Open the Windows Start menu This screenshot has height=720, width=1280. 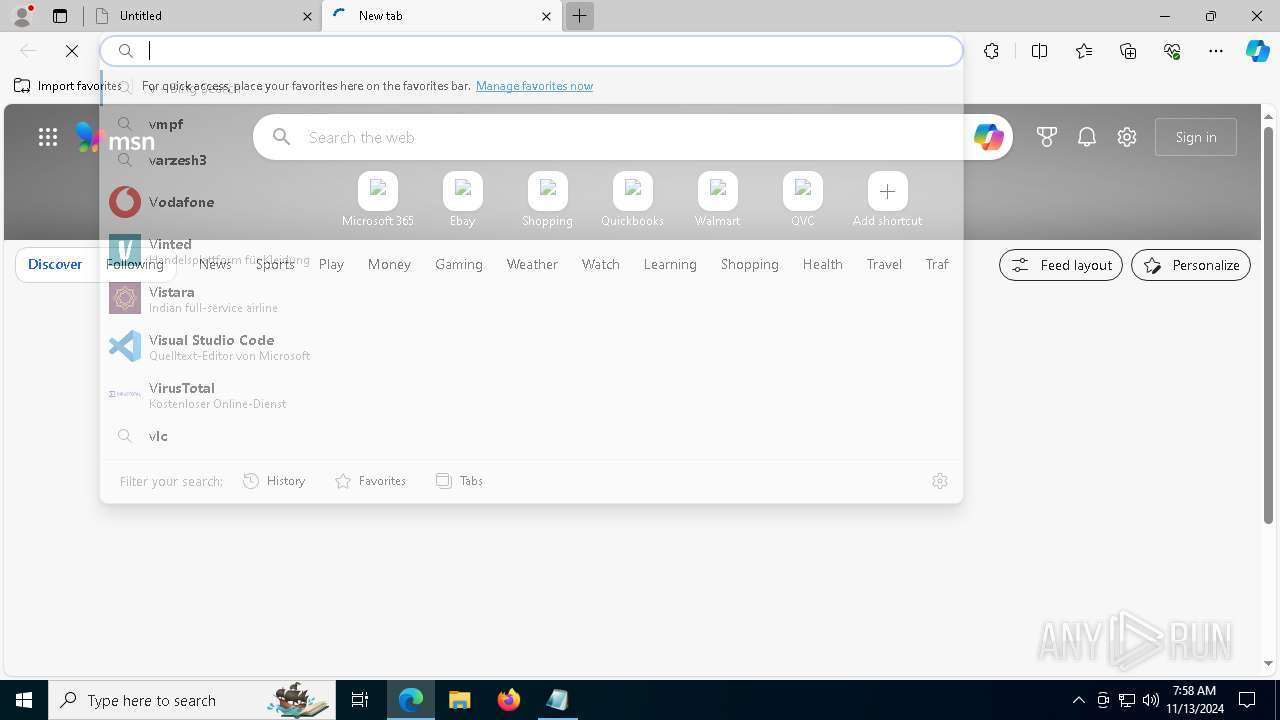tap(24, 700)
